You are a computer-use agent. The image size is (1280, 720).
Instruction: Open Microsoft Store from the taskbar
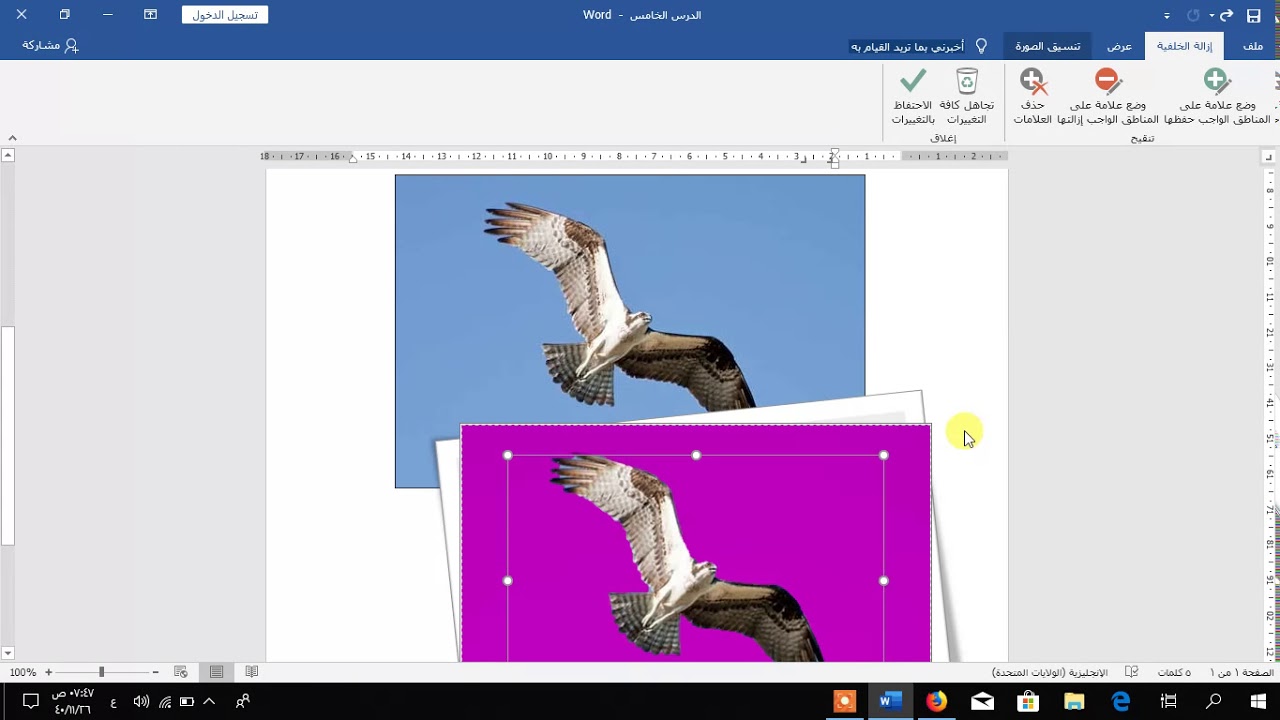pos(1028,701)
